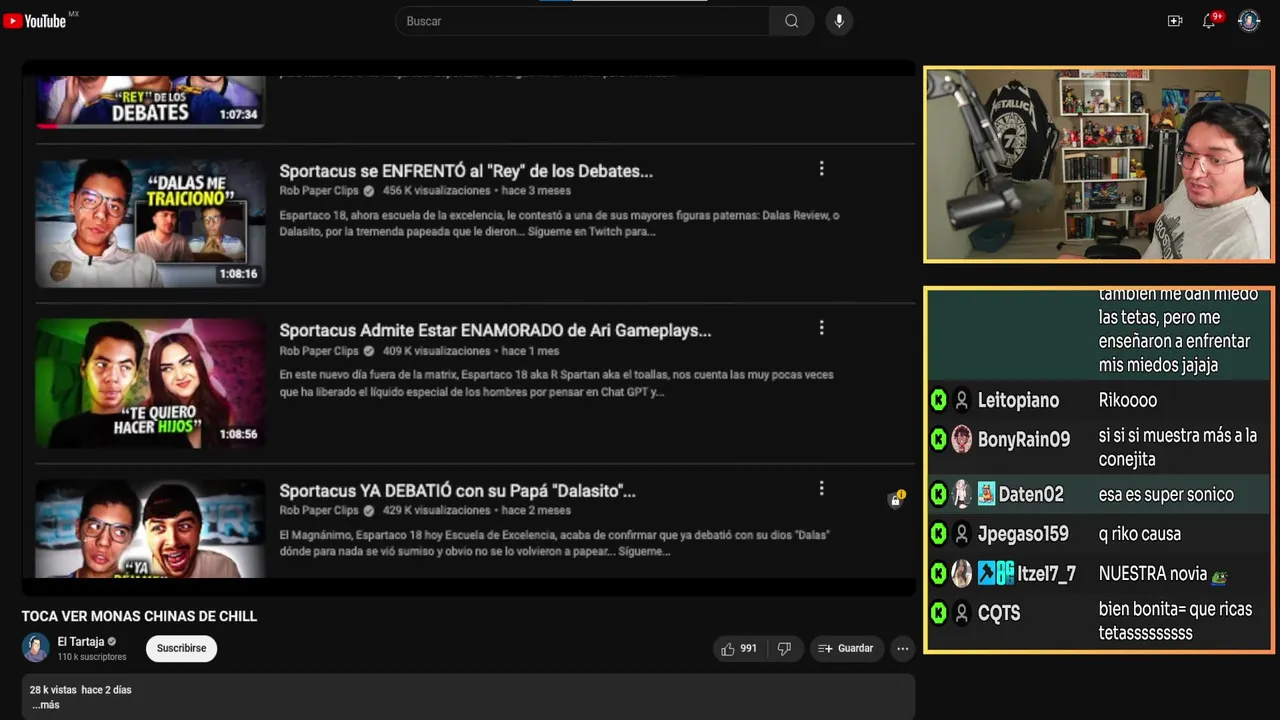
Task: Open the Sportacus YA DEBATIÓ thumbnail
Action: 151,528
